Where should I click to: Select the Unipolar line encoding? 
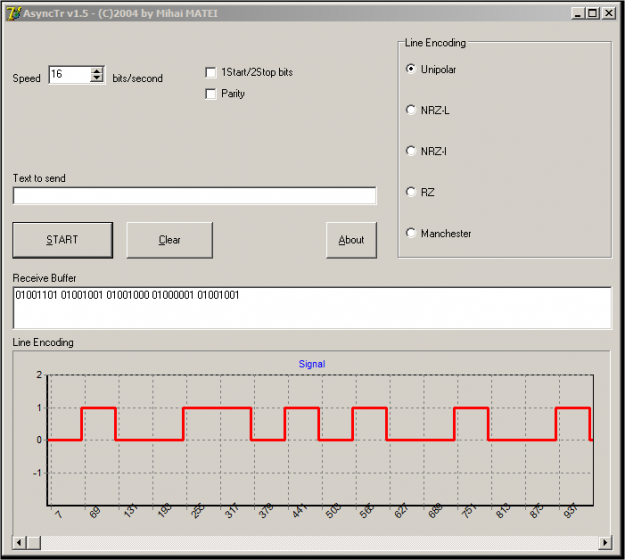[x=411, y=69]
